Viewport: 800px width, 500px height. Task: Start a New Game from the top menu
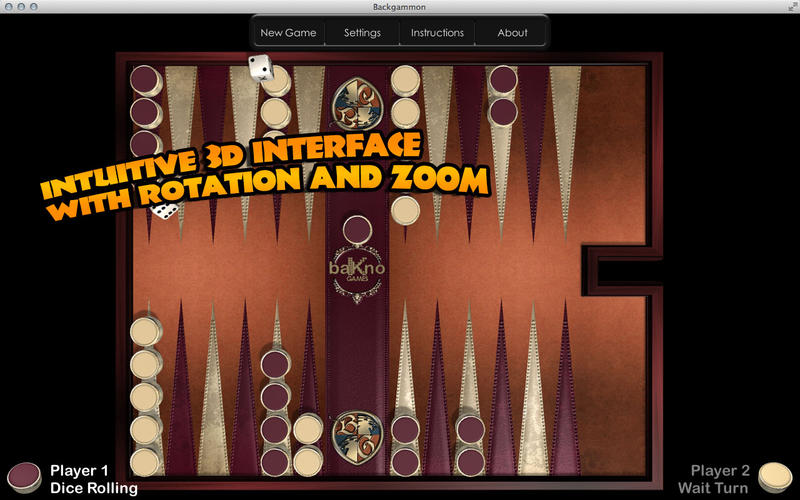pos(288,33)
